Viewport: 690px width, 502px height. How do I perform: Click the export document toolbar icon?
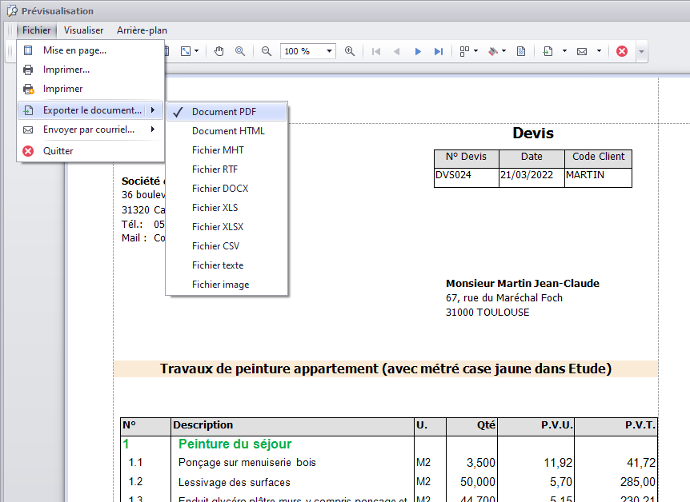[548, 51]
